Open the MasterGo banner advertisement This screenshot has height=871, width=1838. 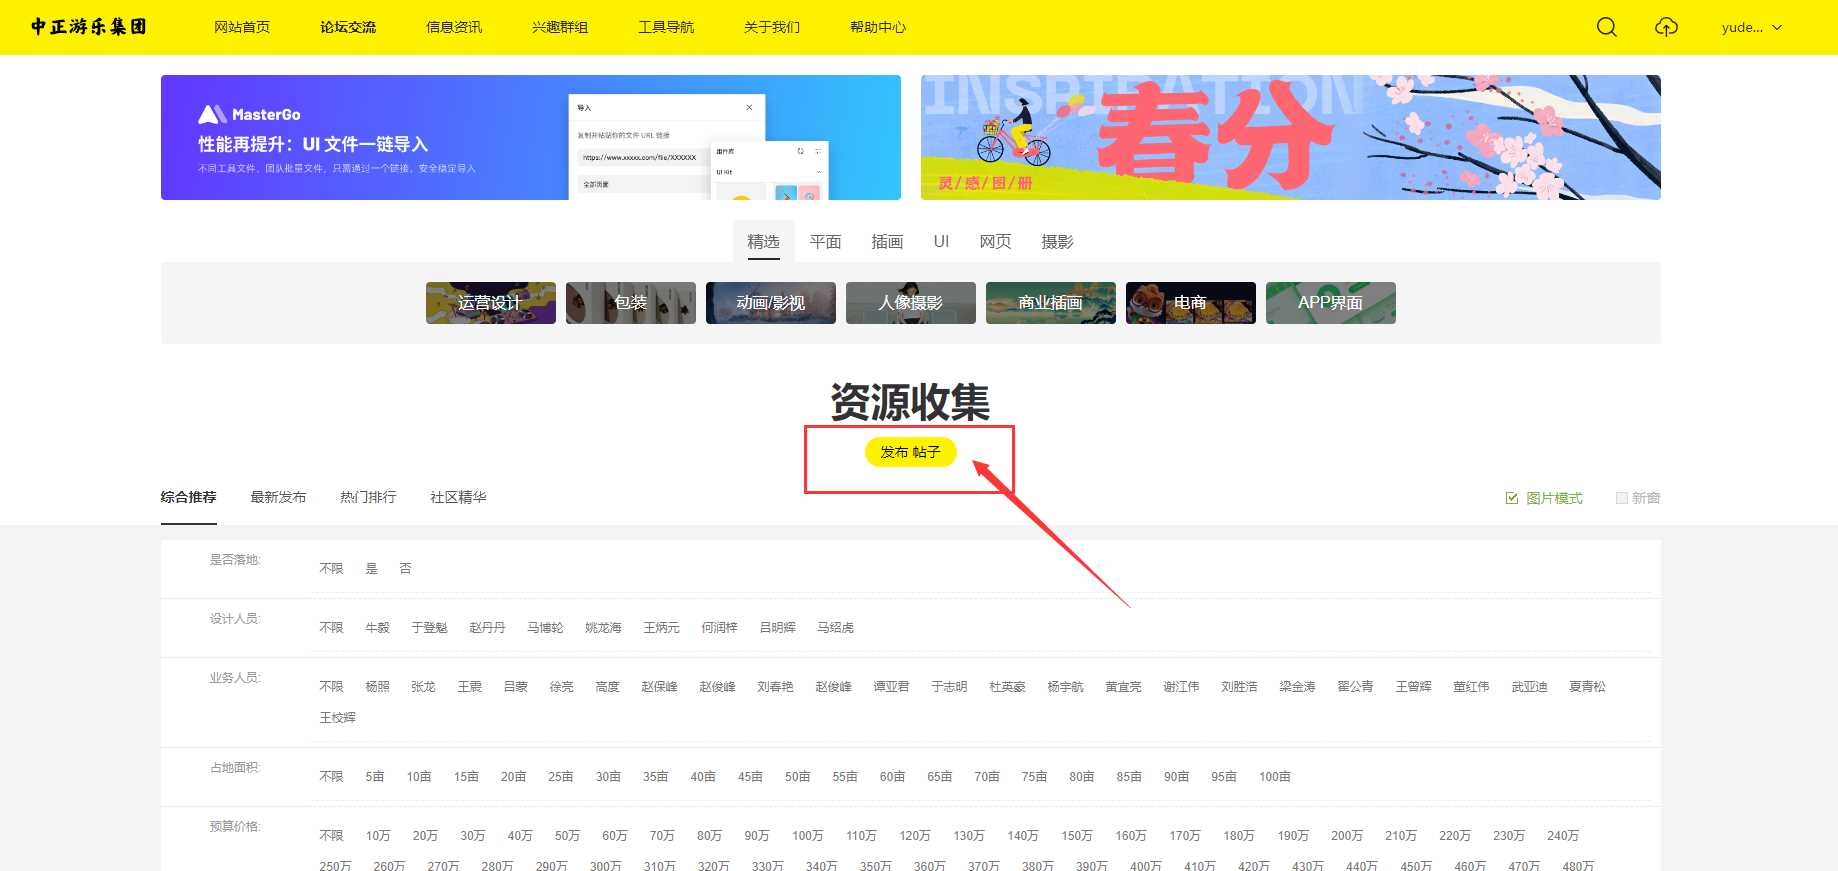(x=531, y=137)
